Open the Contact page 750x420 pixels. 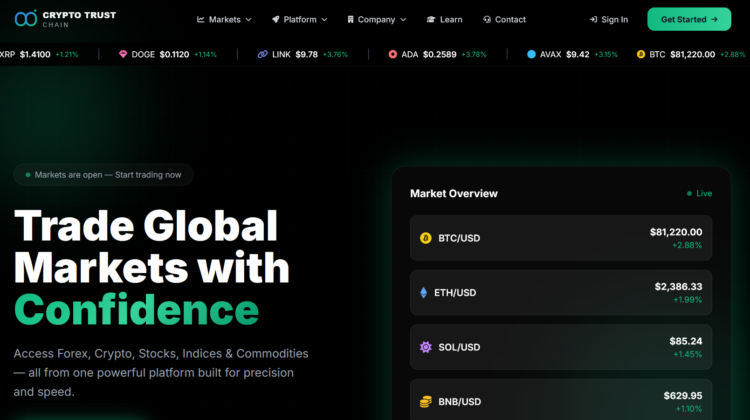[504, 20]
